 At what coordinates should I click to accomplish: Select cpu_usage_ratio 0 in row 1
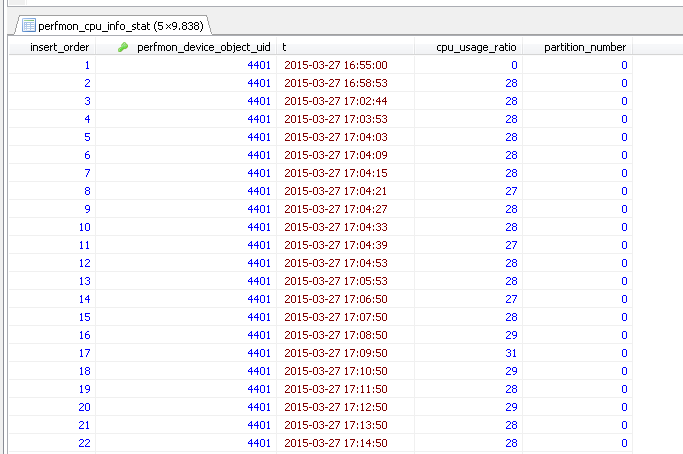pos(468,65)
